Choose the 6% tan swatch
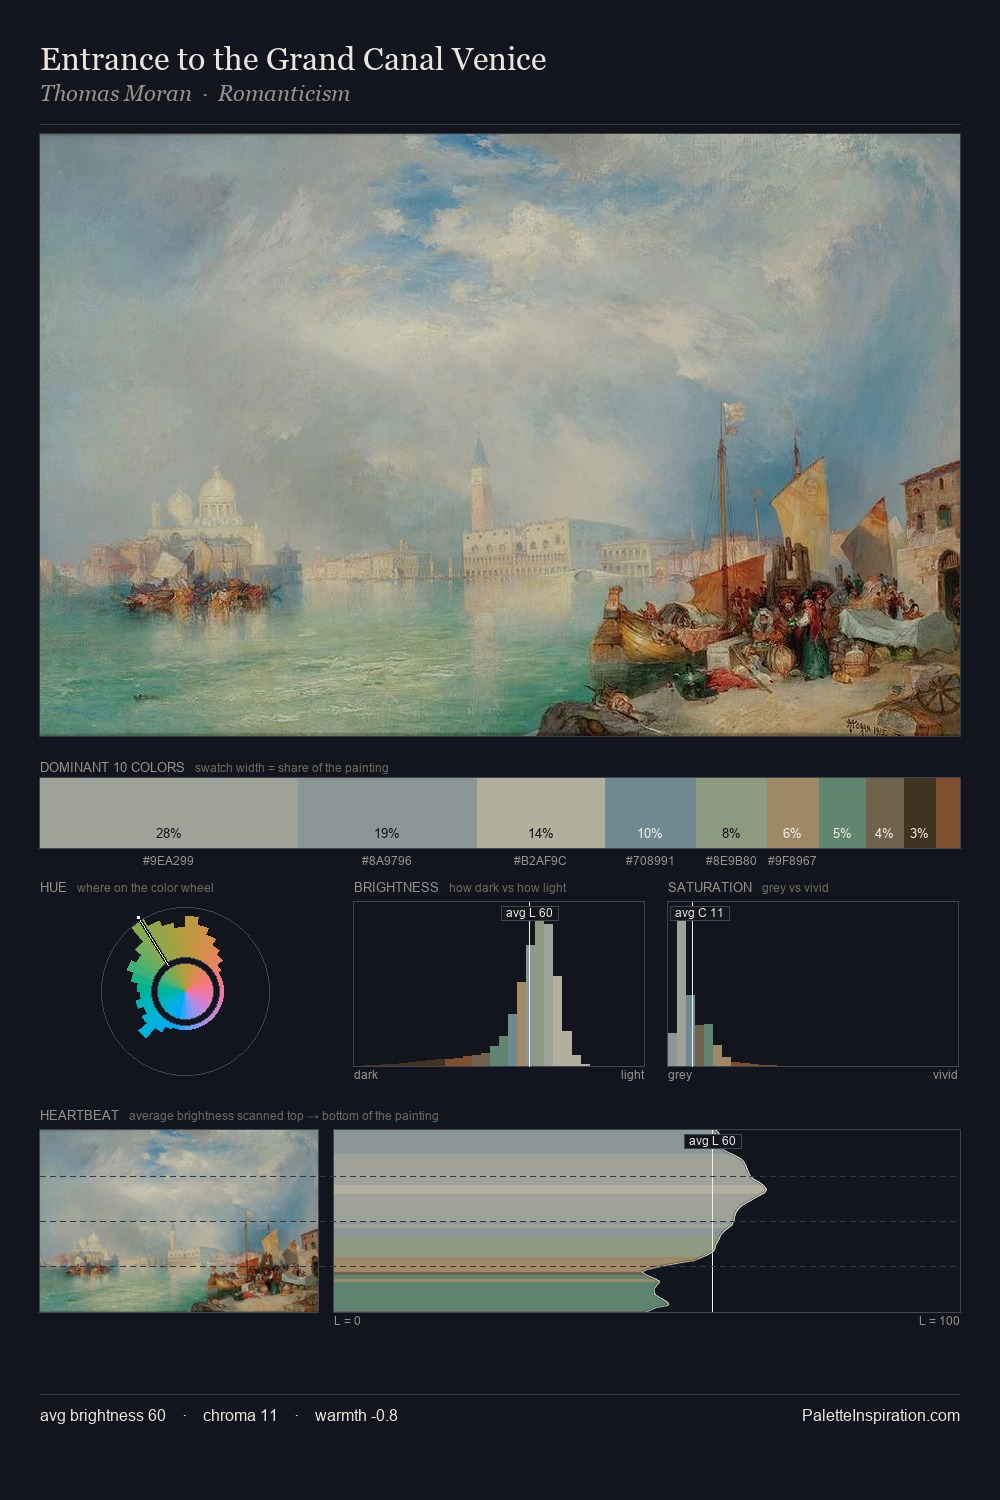The height and width of the screenshot is (1500, 1000). click(x=793, y=813)
